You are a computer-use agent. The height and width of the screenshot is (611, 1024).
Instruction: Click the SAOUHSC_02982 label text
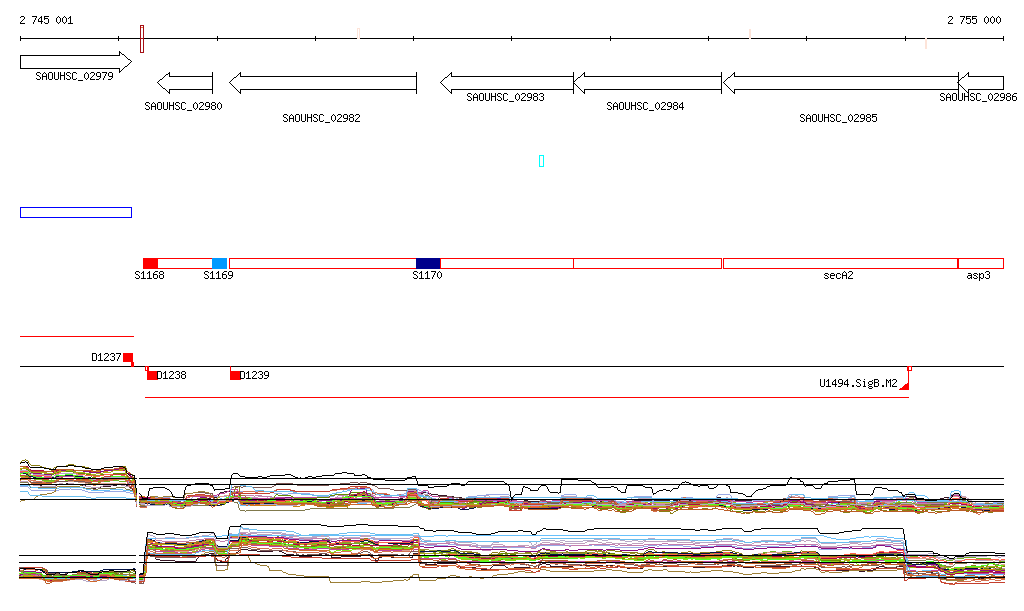coord(321,118)
